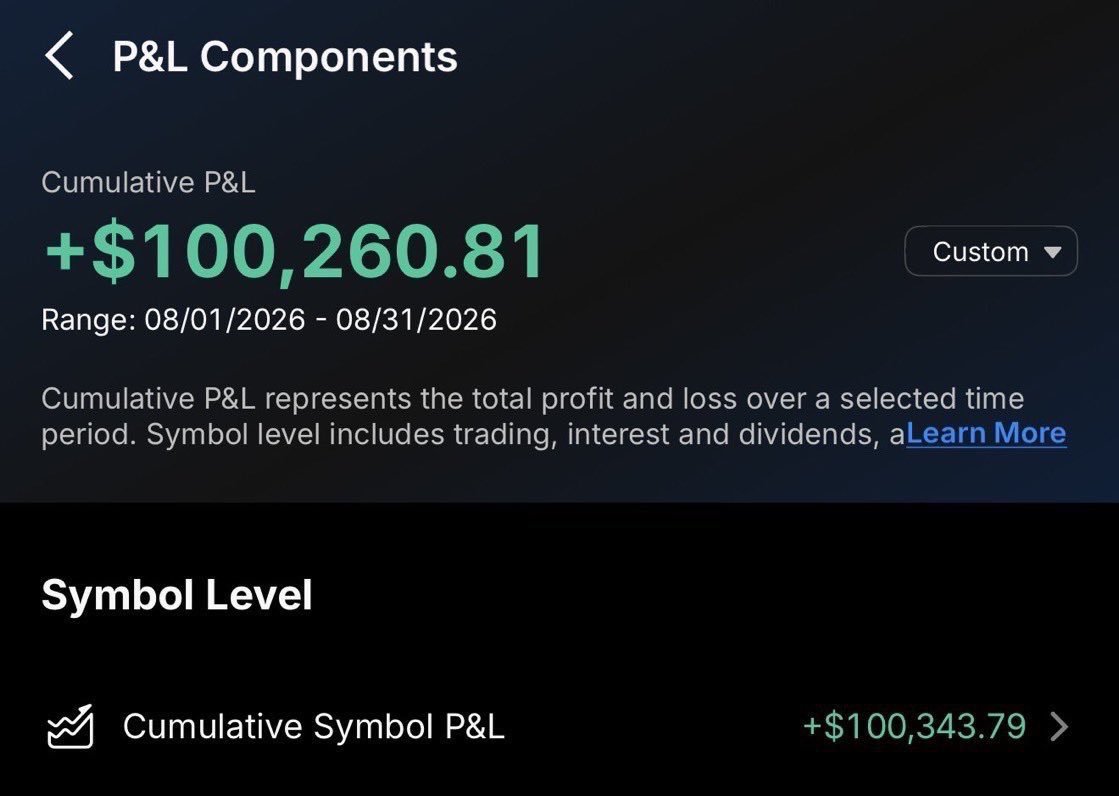1119x796 pixels.
Task: Click the date range 08/01/2026 - 08/31/2026
Action: click(320, 319)
